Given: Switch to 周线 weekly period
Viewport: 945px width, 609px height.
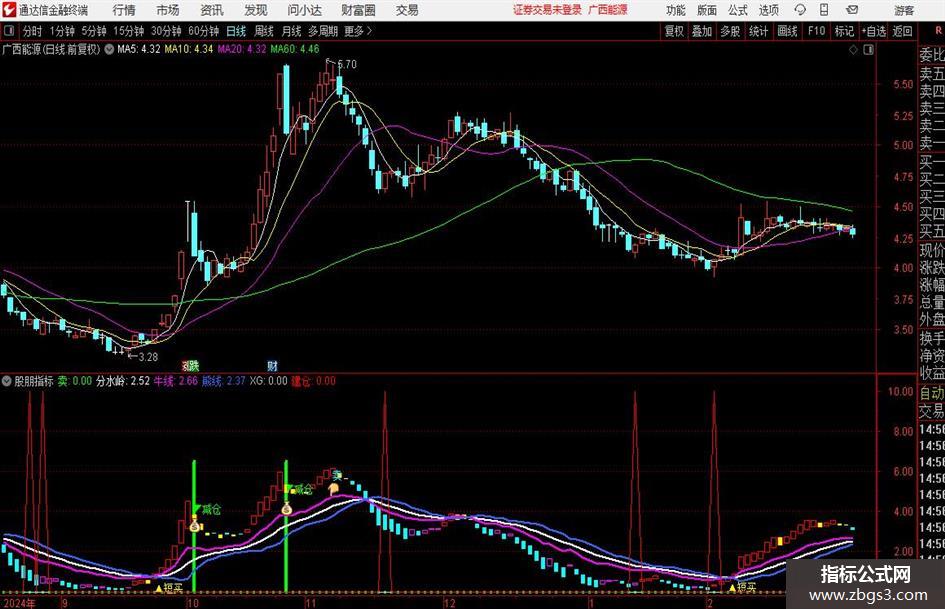Looking at the screenshot, I should (263, 31).
